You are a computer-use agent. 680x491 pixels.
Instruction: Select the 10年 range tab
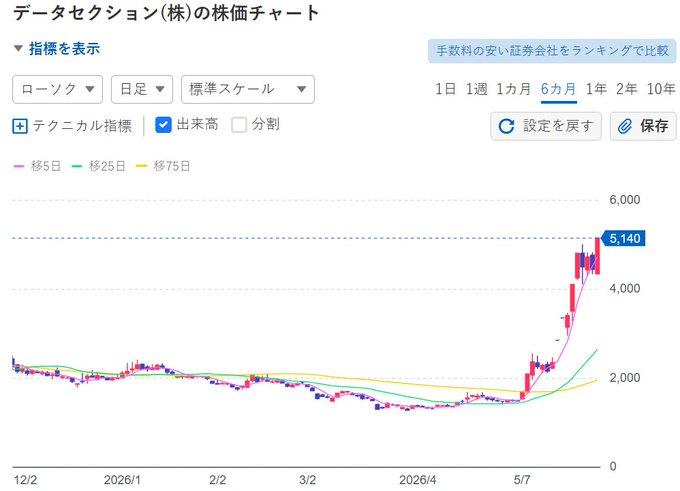click(x=661, y=89)
